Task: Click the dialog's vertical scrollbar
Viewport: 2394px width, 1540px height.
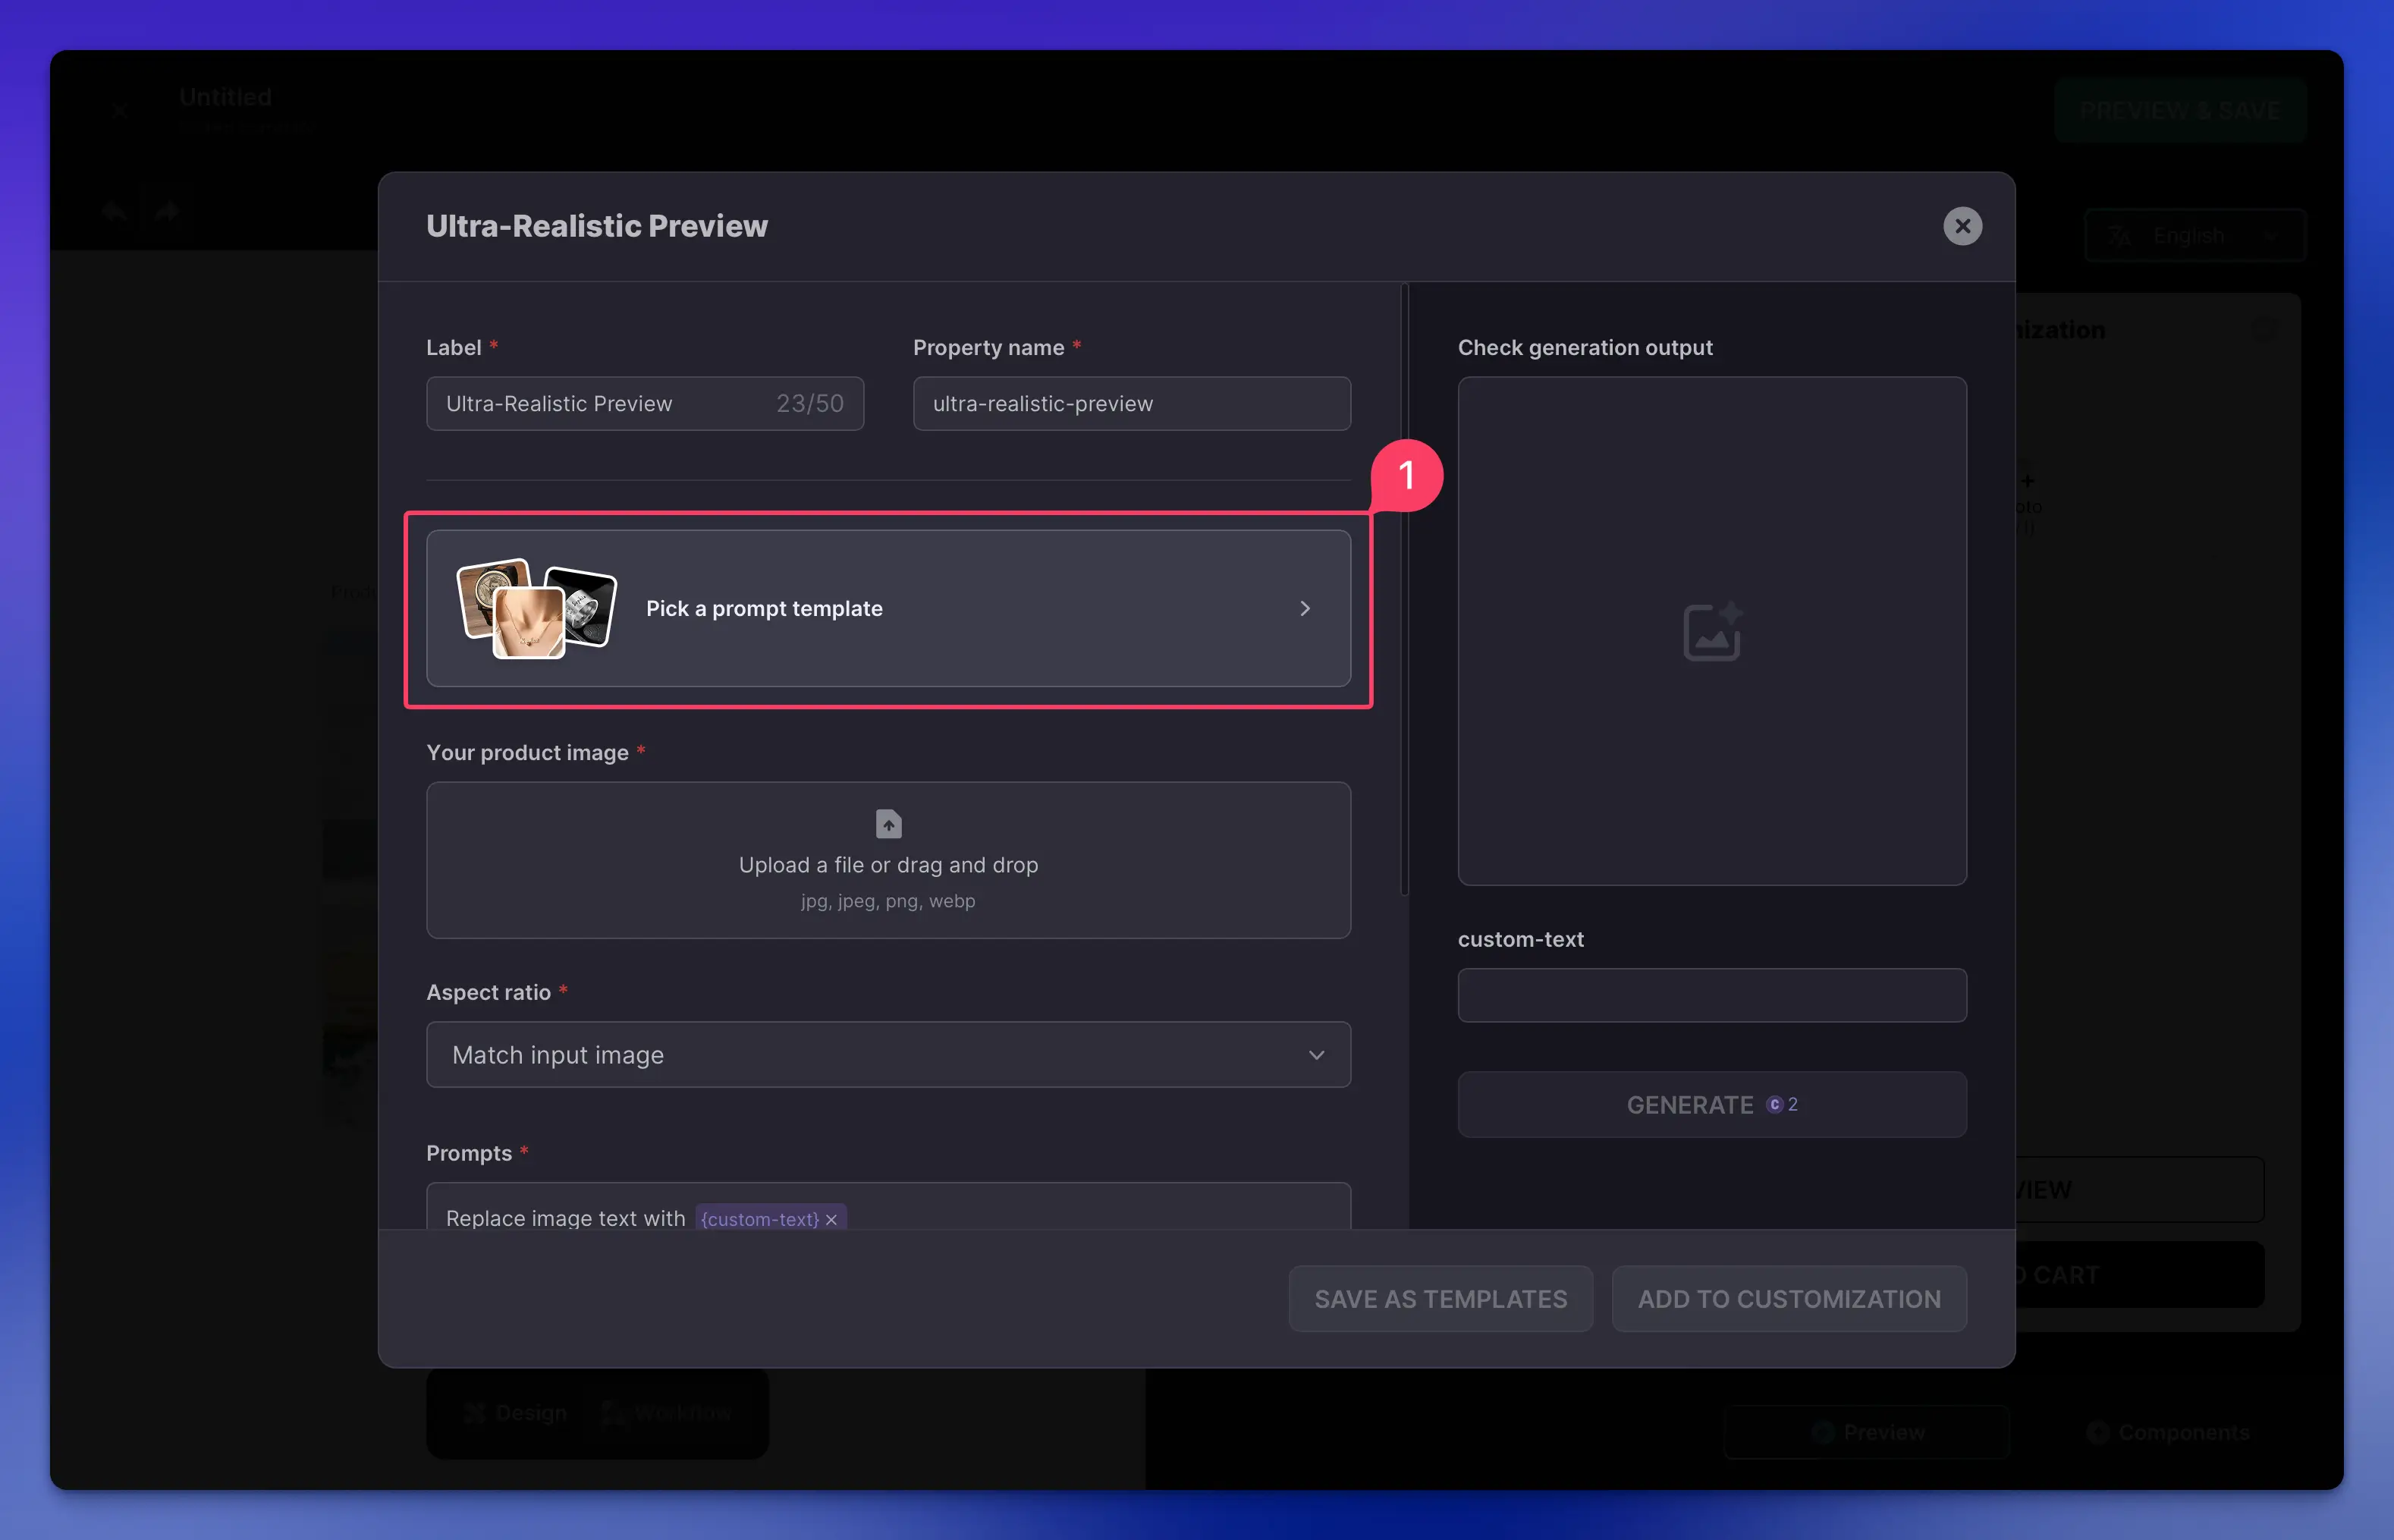Action: [1404, 590]
